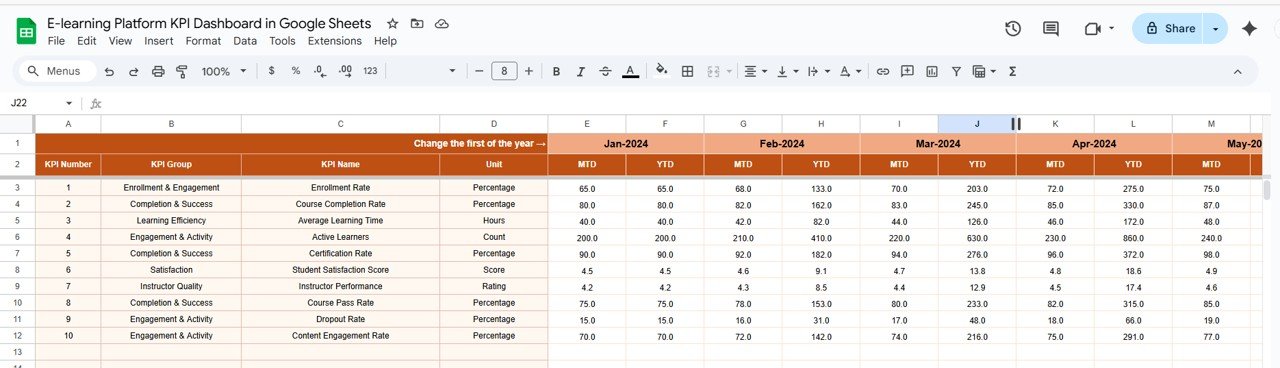Toggle bold formatting
This screenshot has width=1280, height=368.
tap(556, 71)
